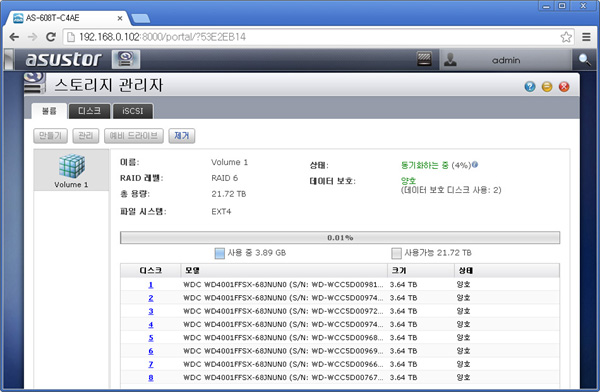Click the browser back arrow
The height and width of the screenshot is (392, 600).
tap(14, 37)
